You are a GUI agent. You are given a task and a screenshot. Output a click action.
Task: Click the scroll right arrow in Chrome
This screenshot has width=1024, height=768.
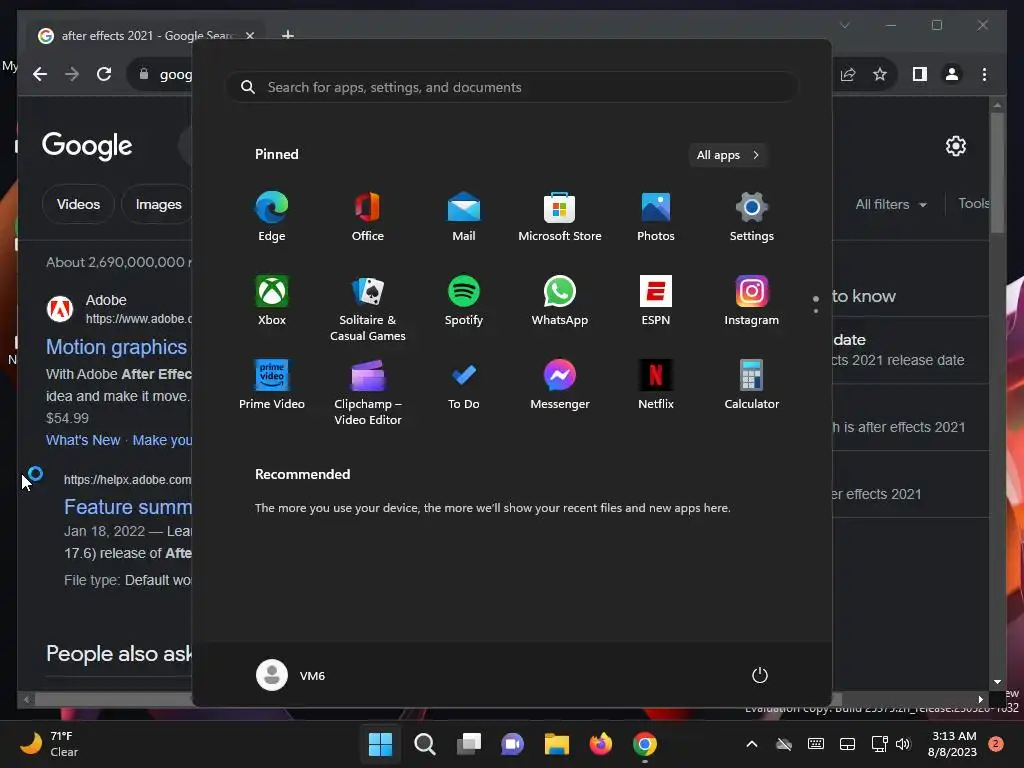[x=980, y=699]
